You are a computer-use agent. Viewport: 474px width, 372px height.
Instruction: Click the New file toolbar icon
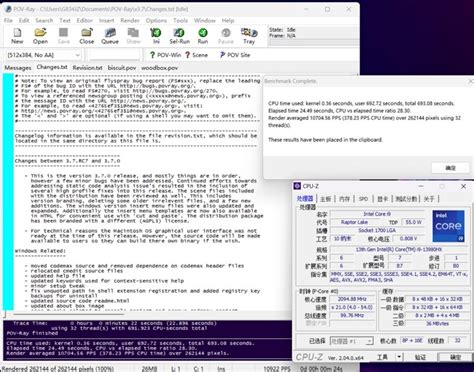tap(17, 36)
